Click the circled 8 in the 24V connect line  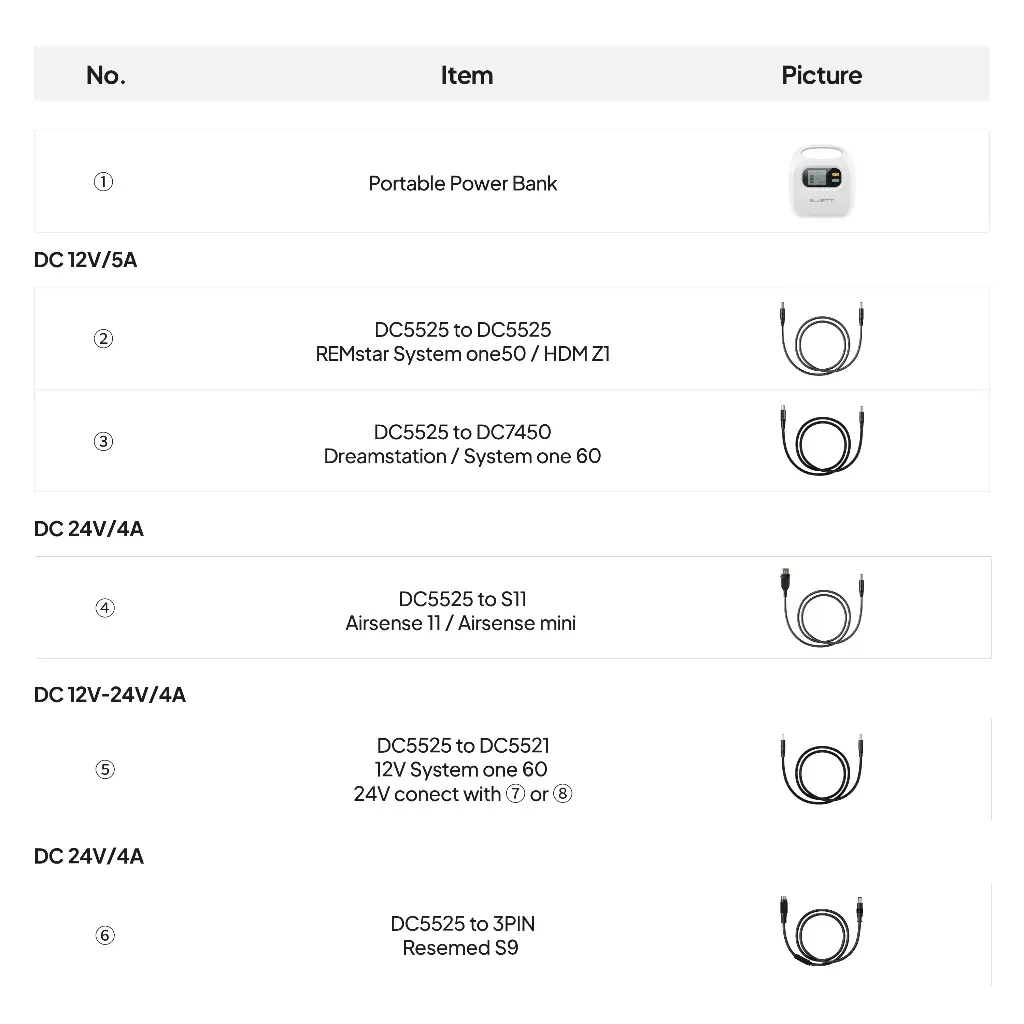tap(563, 795)
